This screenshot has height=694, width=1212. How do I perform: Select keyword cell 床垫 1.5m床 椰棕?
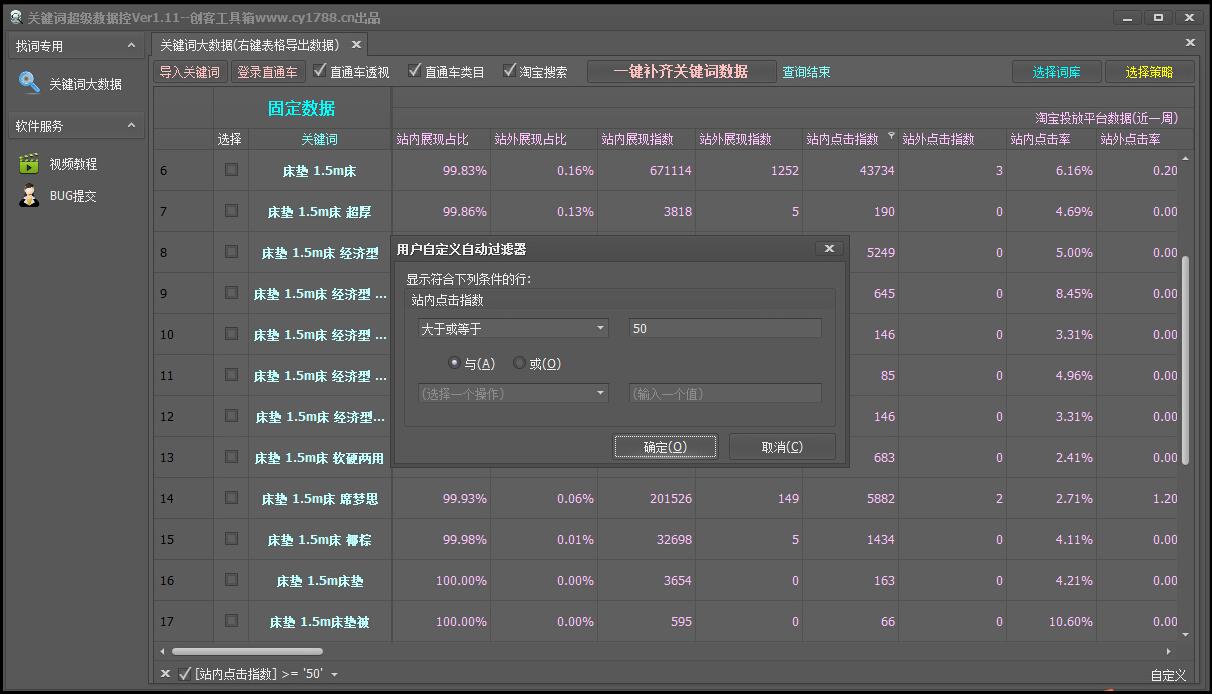pyautogui.click(x=319, y=540)
